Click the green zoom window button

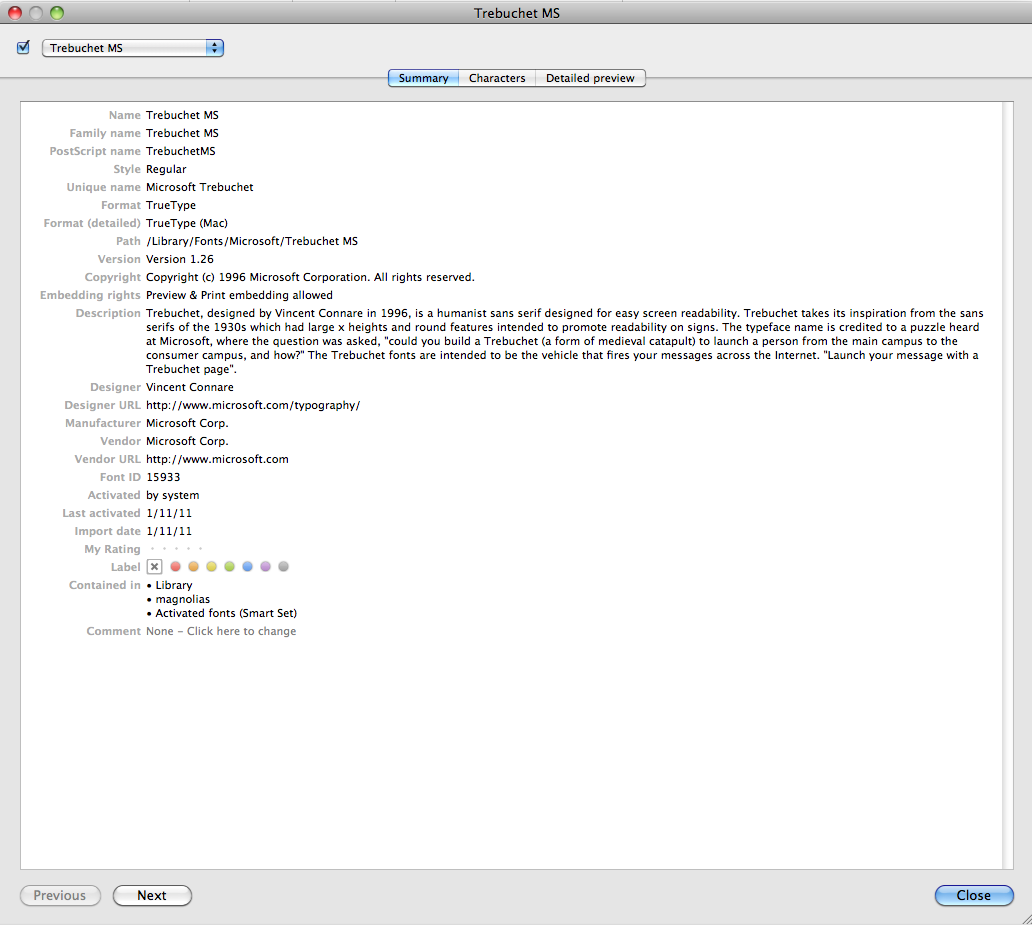(57, 13)
